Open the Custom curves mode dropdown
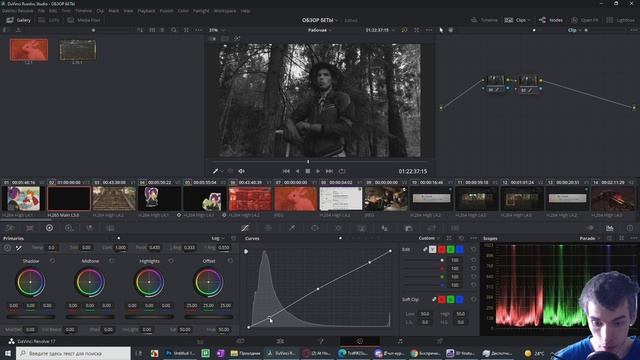The width and height of the screenshot is (640, 360). (429, 238)
